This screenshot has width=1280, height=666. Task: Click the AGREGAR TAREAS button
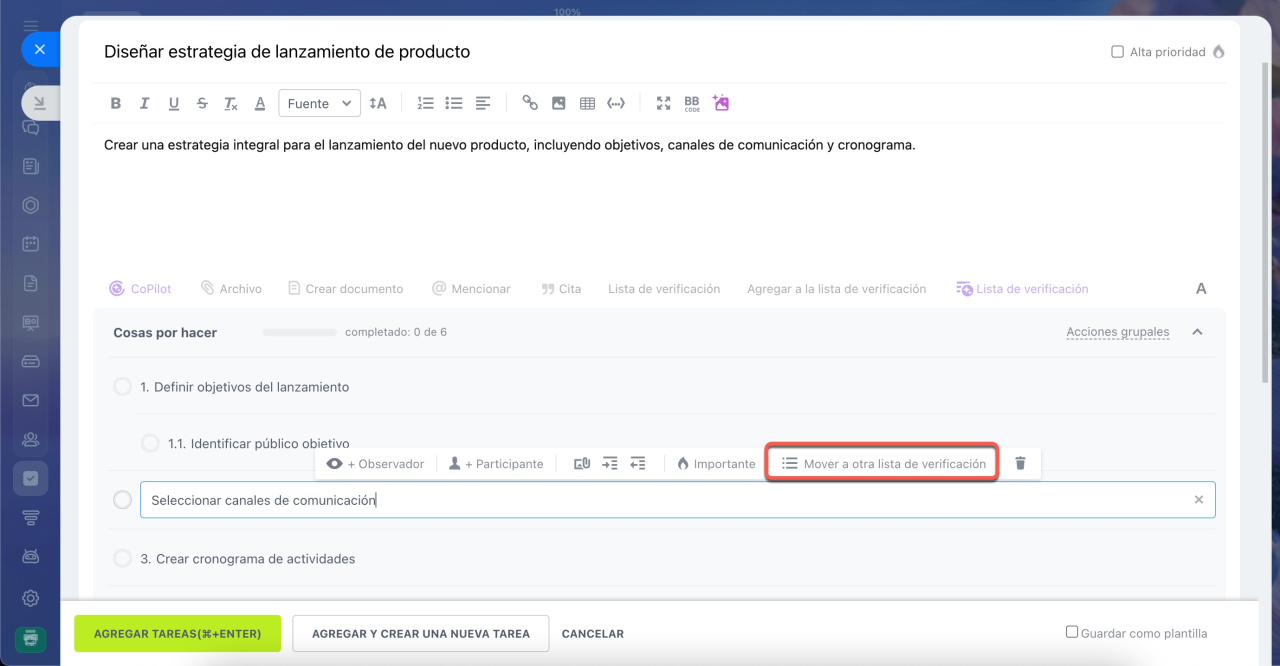pos(177,634)
